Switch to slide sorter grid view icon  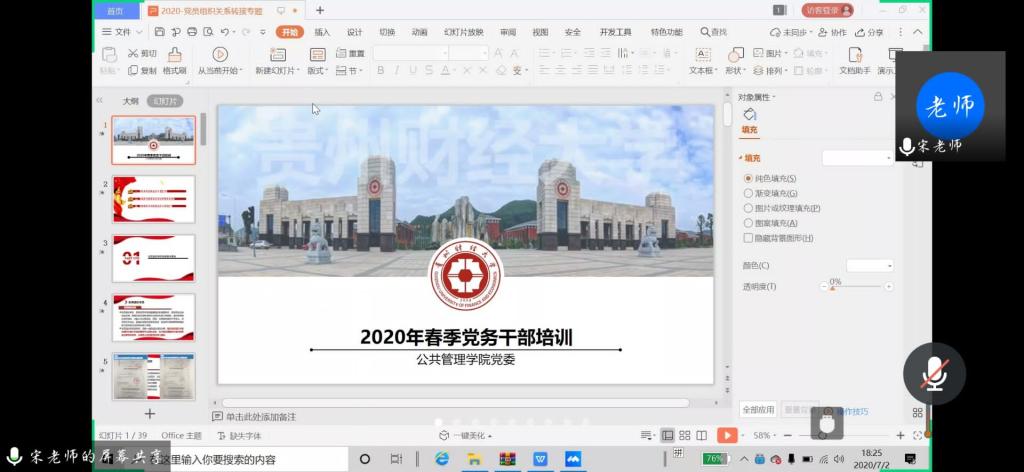point(684,435)
